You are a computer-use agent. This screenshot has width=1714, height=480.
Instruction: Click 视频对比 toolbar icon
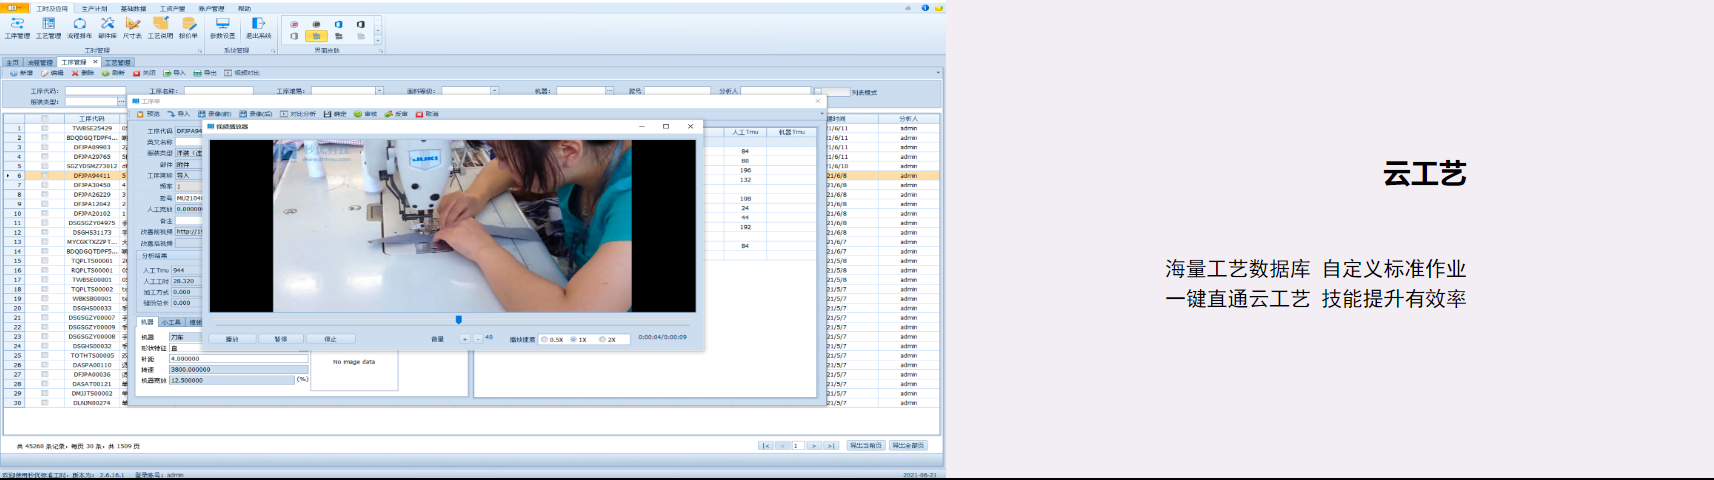(228, 73)
